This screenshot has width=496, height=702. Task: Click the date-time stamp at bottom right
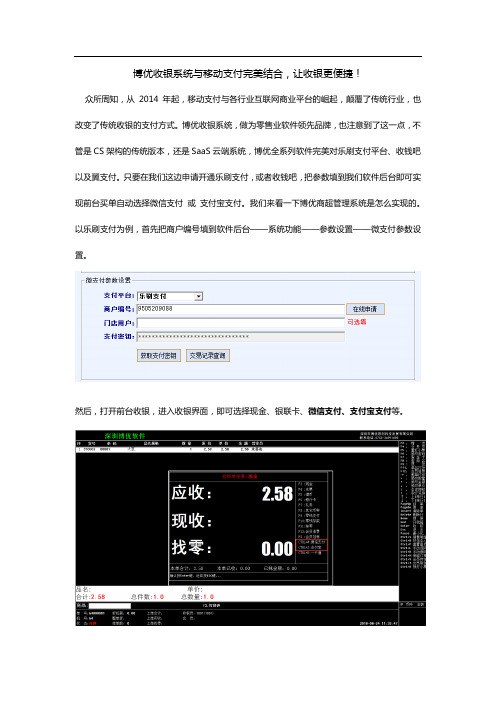tap(378, 623)
